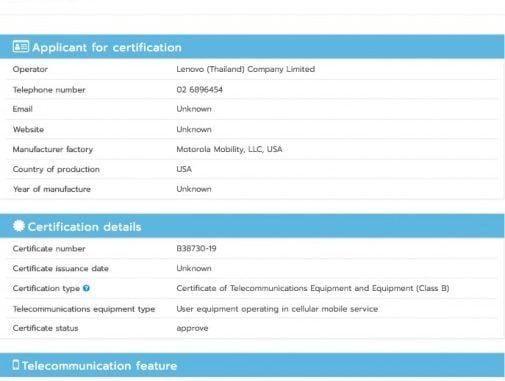
Task: Click the Motorola Mobility, LLC, USA value
Action: pos(229,149)
